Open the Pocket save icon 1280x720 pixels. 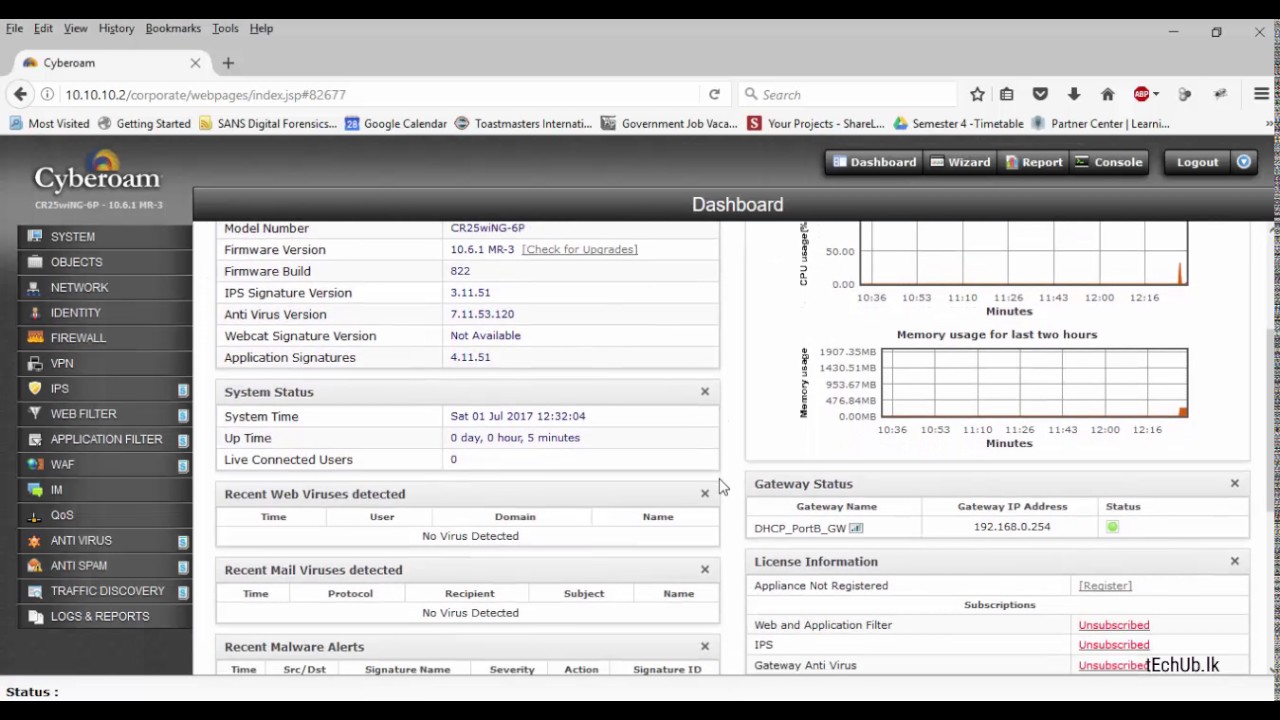point(1040,94)
